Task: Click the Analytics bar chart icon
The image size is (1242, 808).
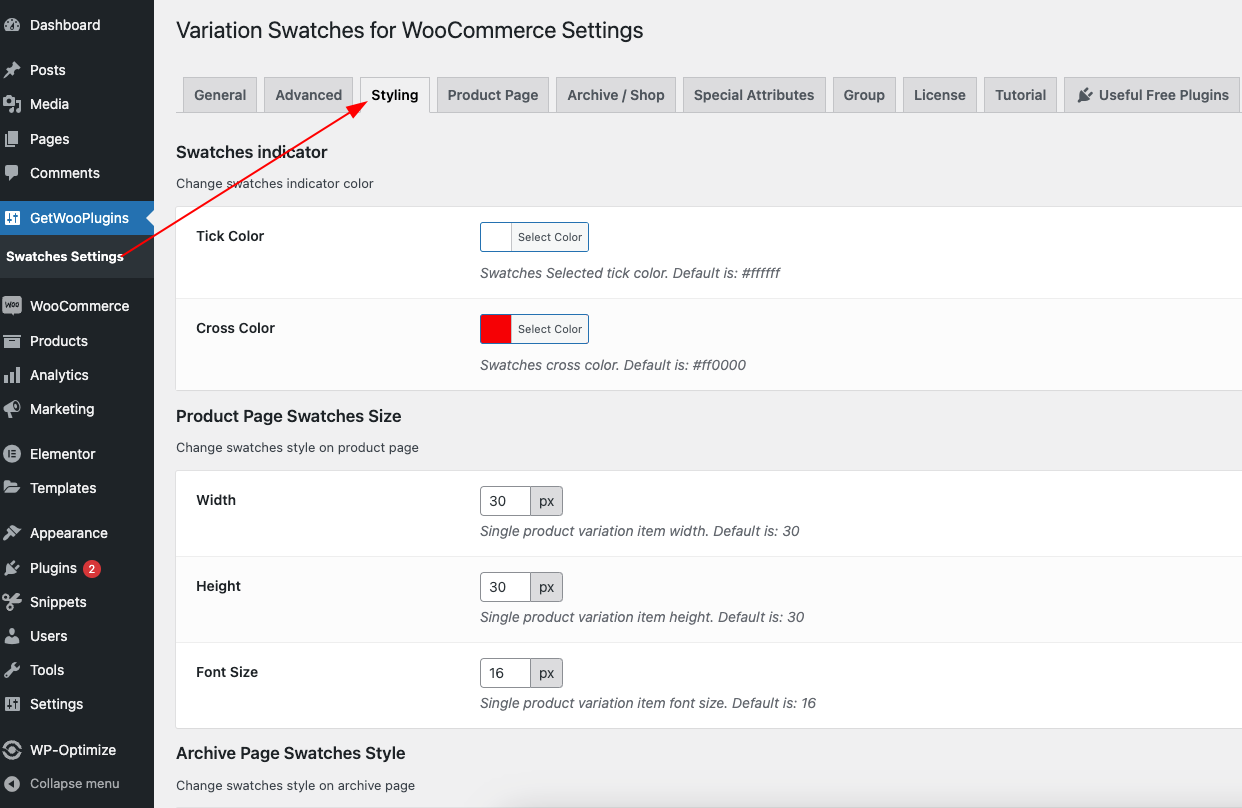Action: (12, 375)
